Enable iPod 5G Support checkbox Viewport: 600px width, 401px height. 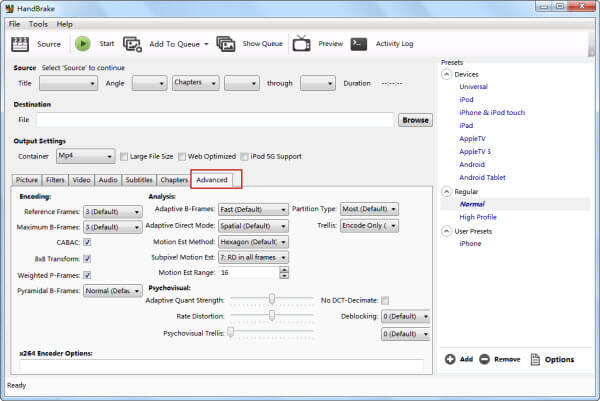tap(244, 156)
